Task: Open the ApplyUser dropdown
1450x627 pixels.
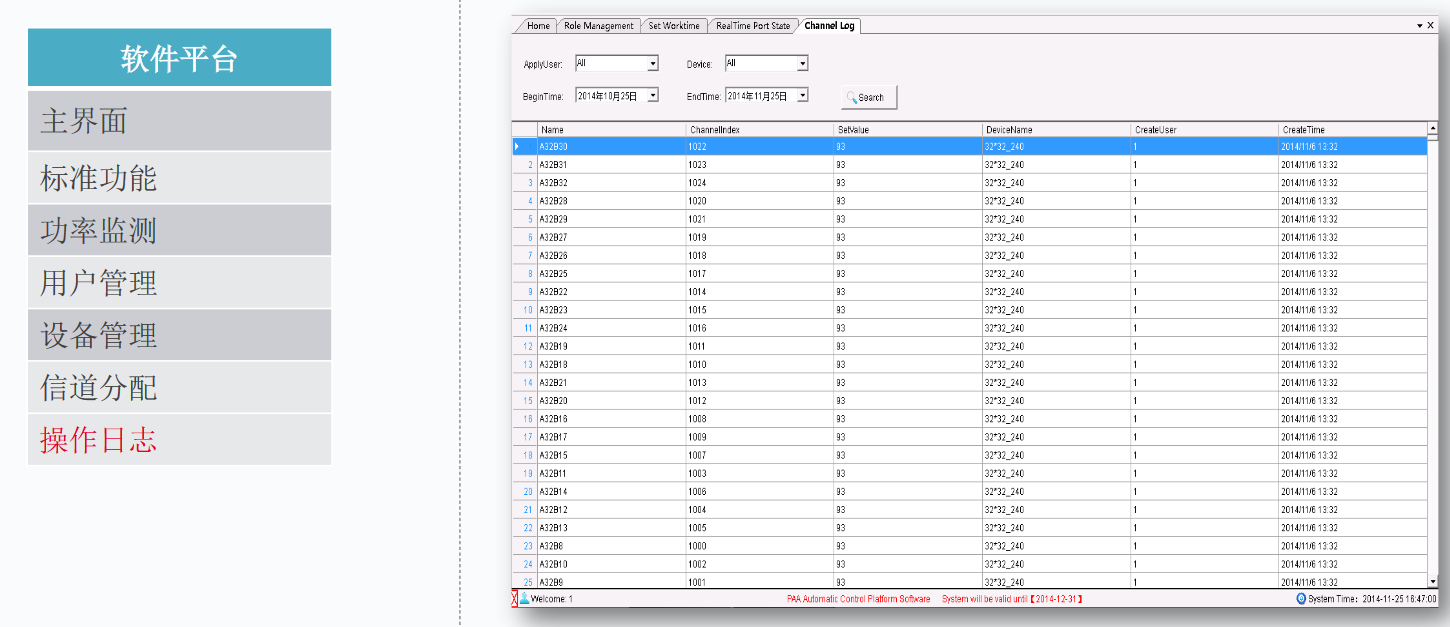Action: tap(653, 64)
